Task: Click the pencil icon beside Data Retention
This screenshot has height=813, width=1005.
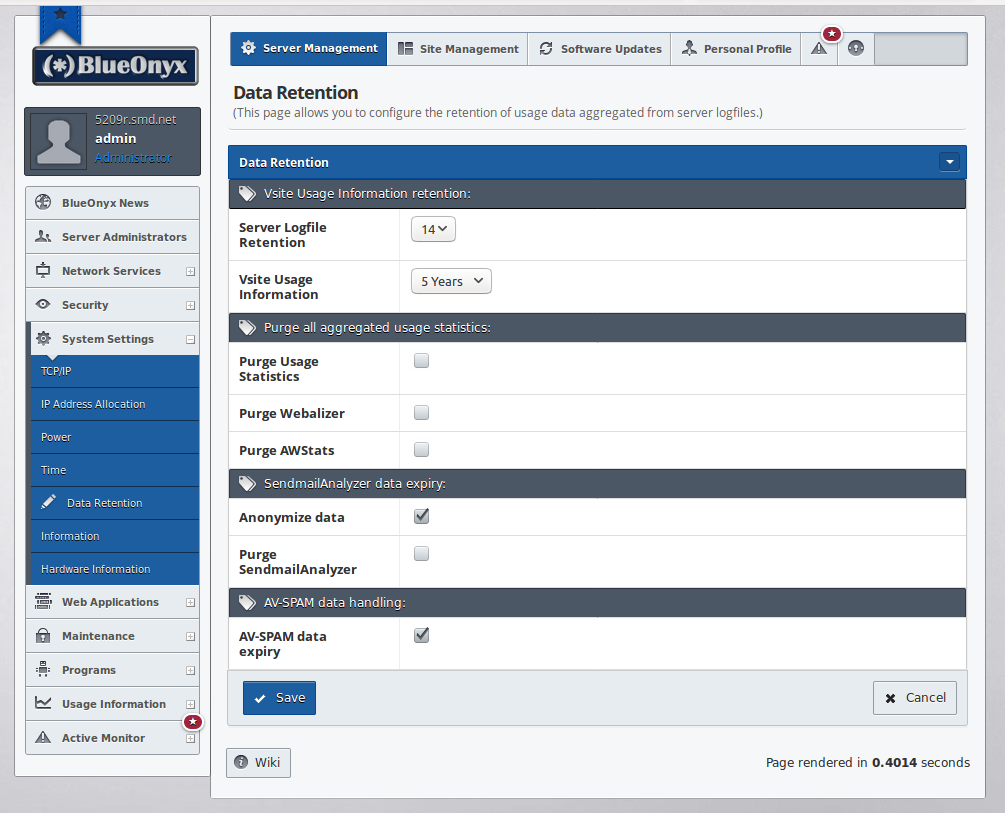Action: pyautogui.click(x=49, y=502)
